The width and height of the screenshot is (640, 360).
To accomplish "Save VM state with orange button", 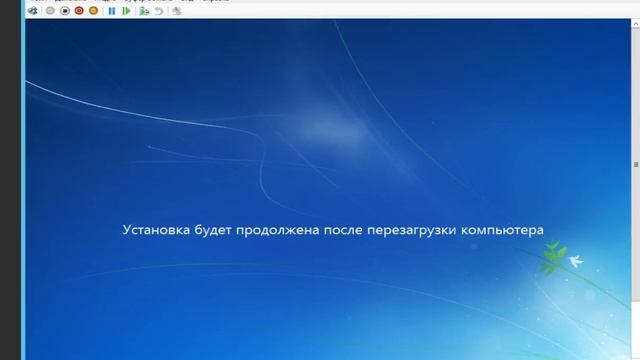I will (x=93, y=11).
